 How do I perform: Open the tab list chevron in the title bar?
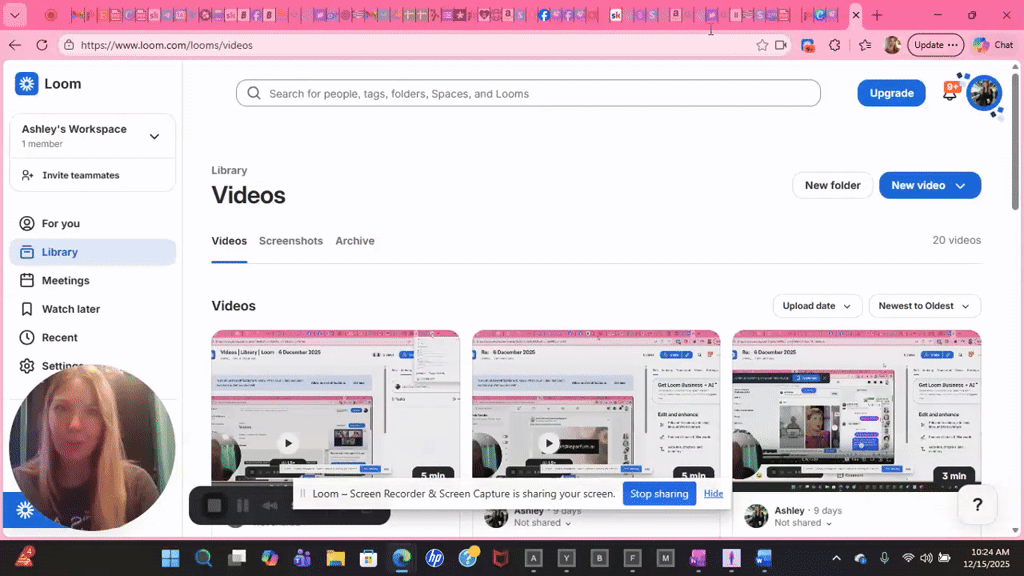[14, 15]
